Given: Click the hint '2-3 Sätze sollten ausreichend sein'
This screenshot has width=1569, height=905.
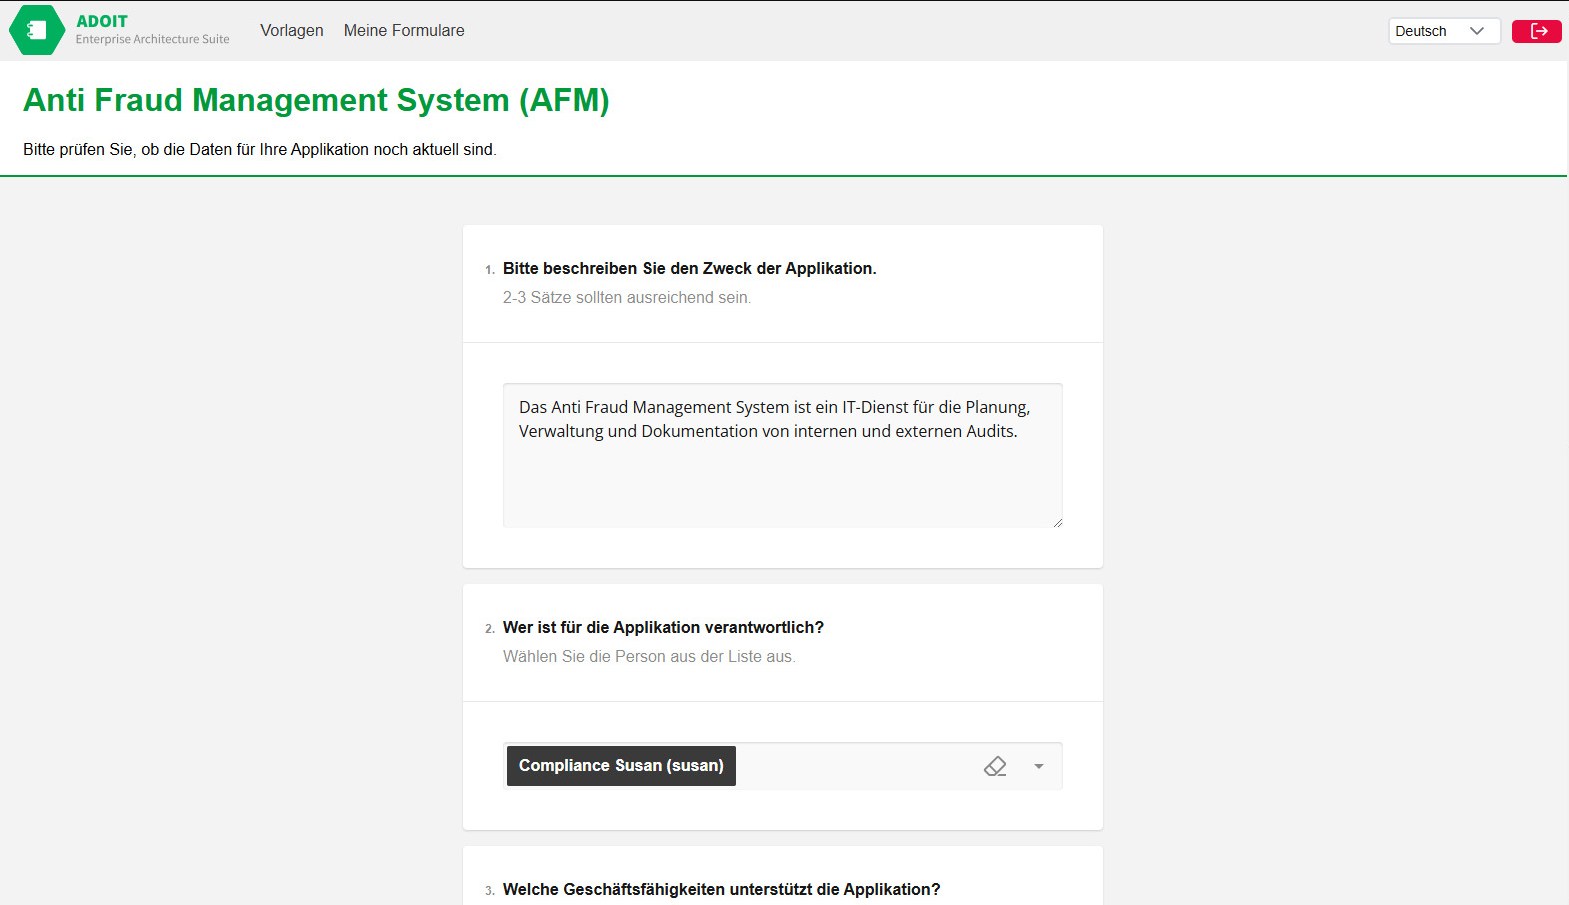Looking at the screenshot, I should 626,297.
